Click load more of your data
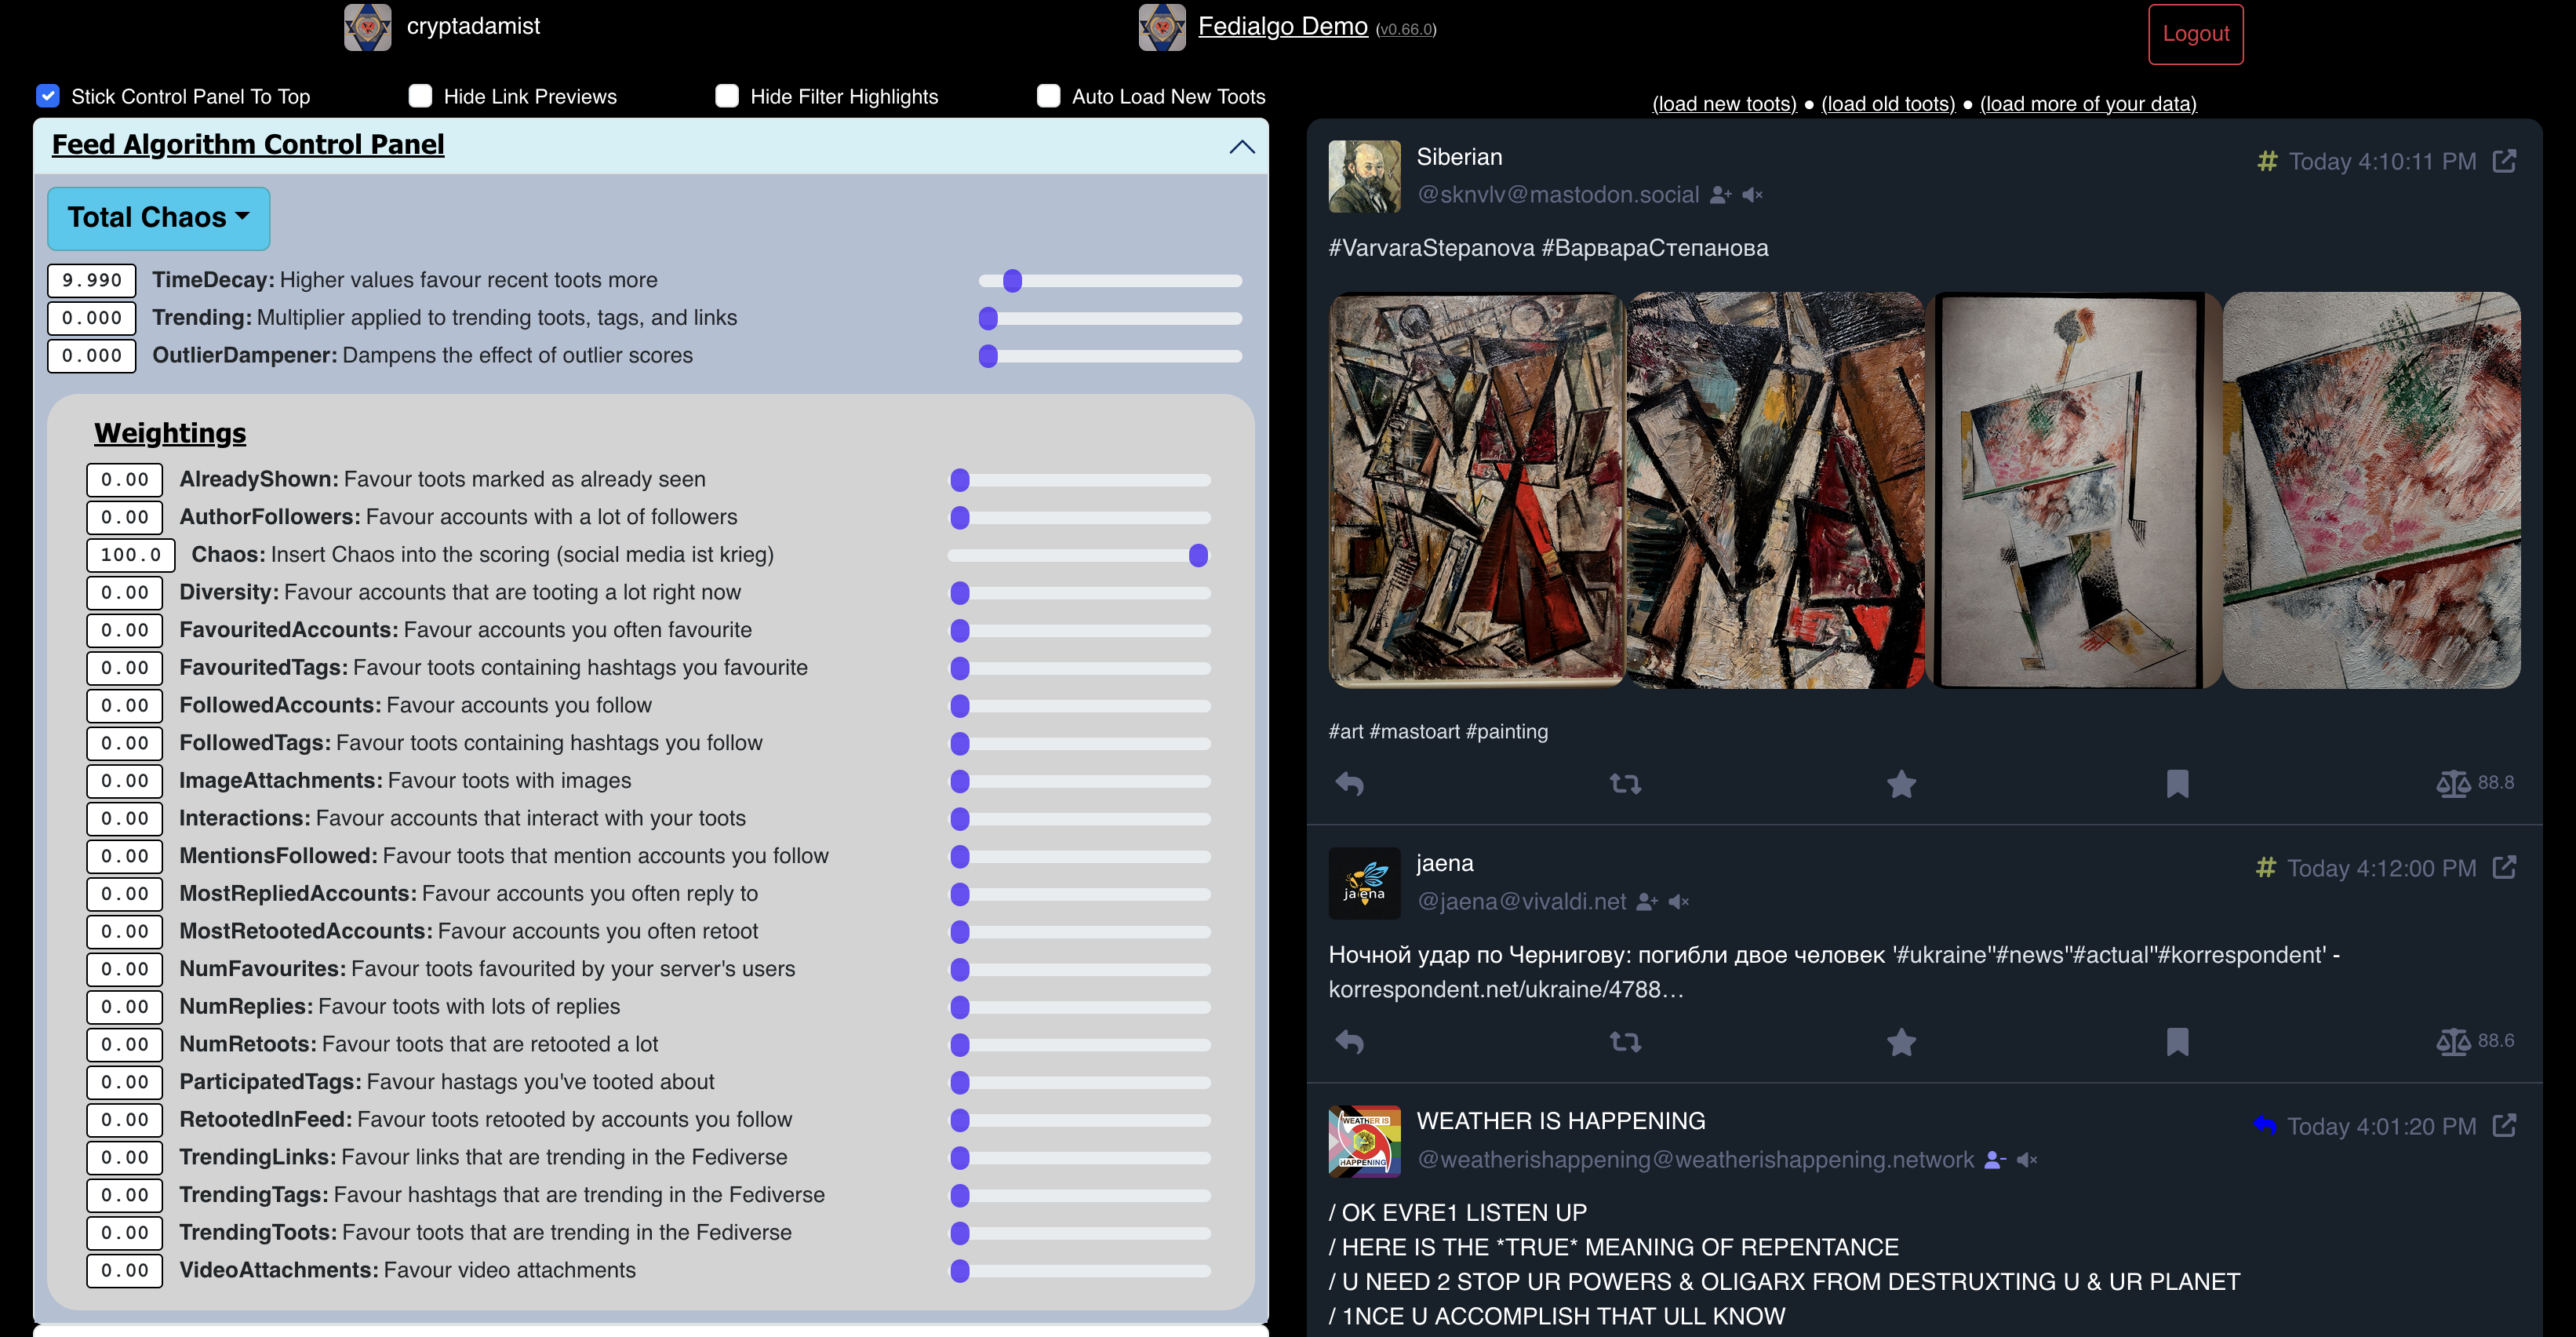This screenshot has width=2576, height=1337. [x=2088, y=104]
